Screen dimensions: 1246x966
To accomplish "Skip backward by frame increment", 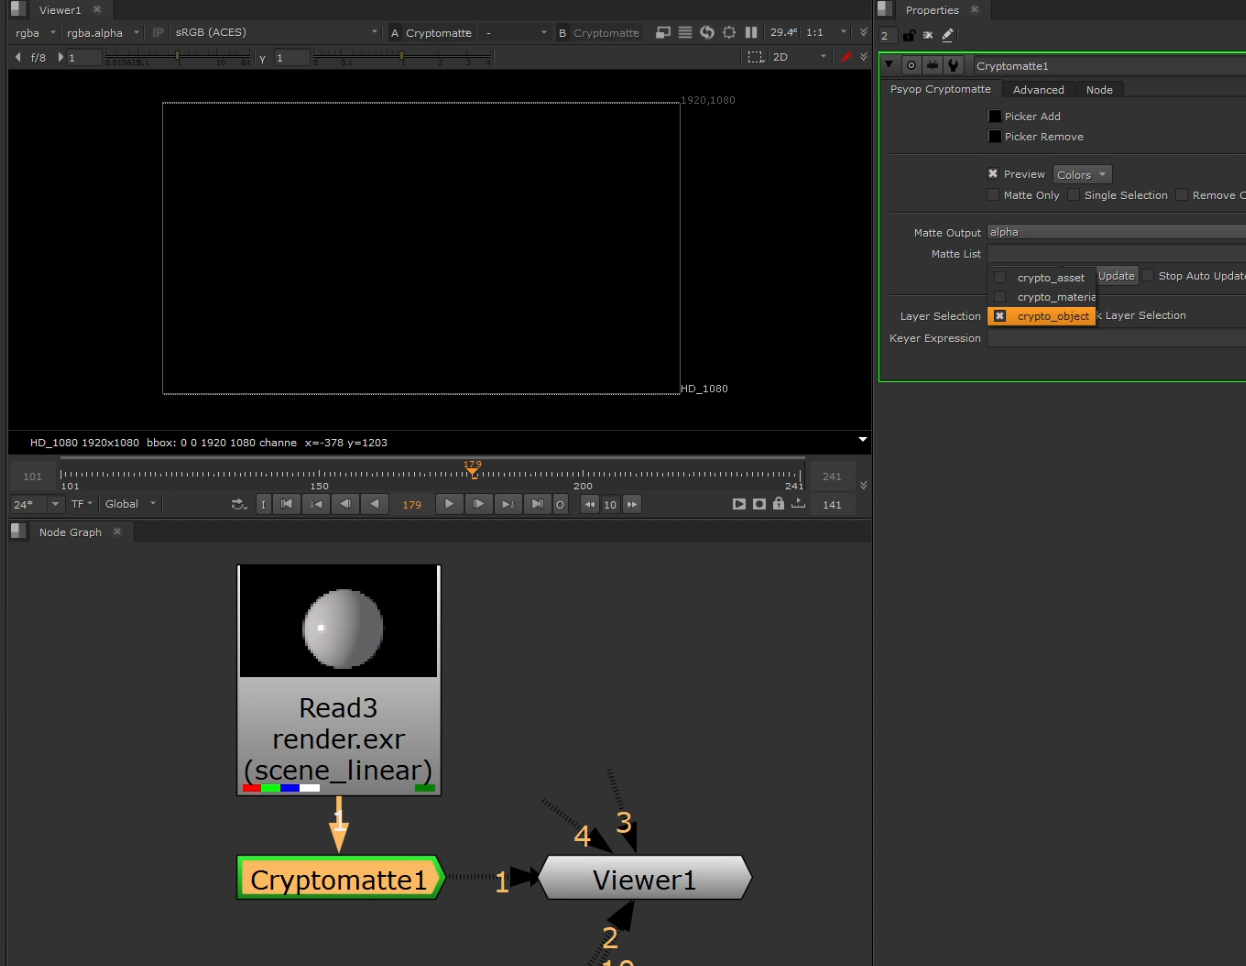I will coord(589,504).
